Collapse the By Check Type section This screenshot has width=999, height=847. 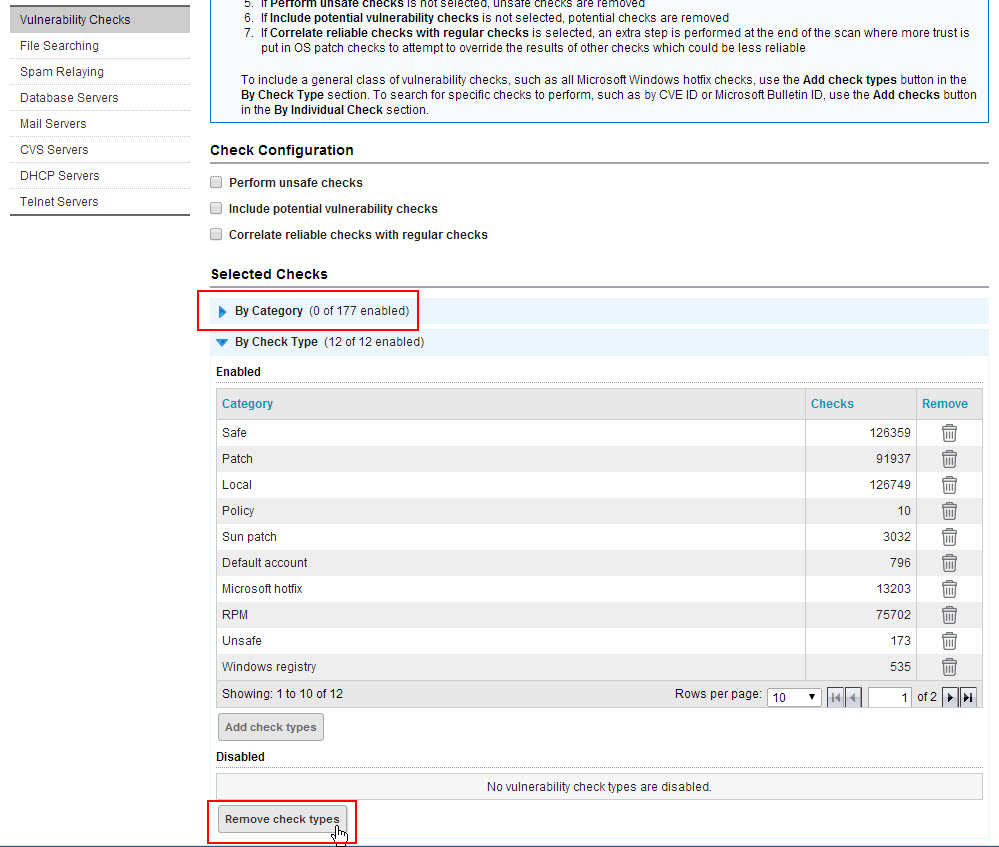tap(221, 341)
